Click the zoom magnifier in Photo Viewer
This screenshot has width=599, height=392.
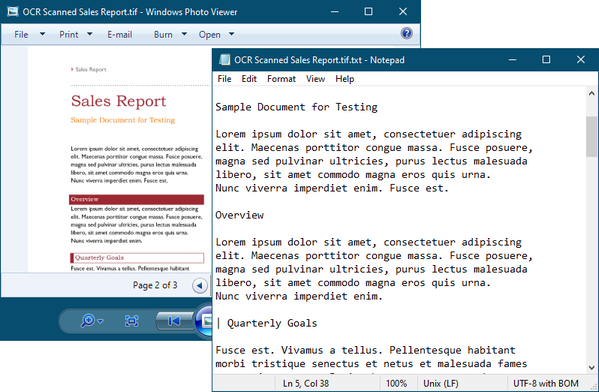pyautogui.click(x=88, y=320)
